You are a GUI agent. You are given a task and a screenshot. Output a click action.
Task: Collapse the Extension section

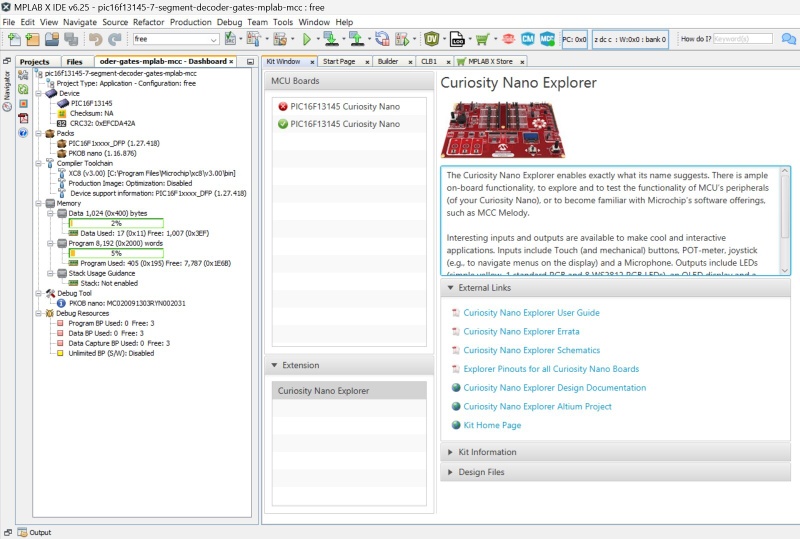[x=274, y=365]
